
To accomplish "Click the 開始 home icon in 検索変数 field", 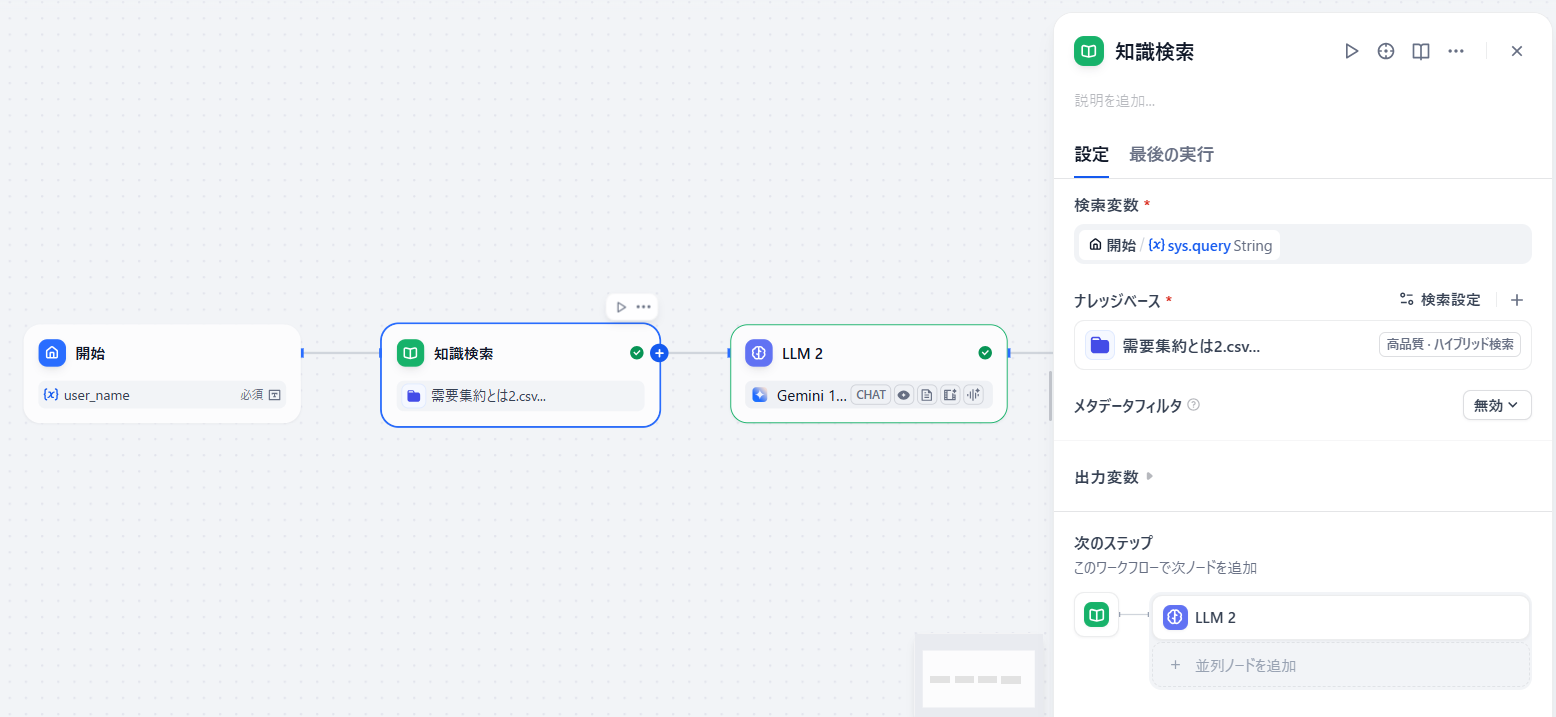I will point(1095,245).
